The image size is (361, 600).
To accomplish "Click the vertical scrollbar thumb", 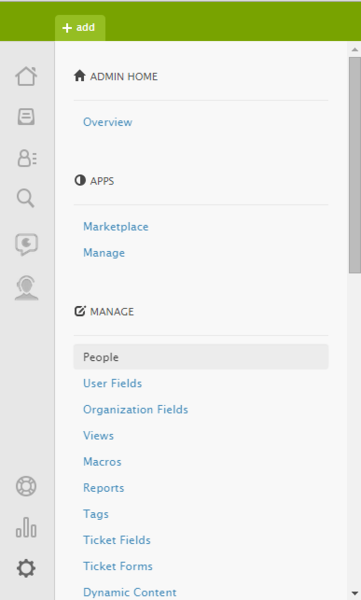I will [x=355, y=165].
